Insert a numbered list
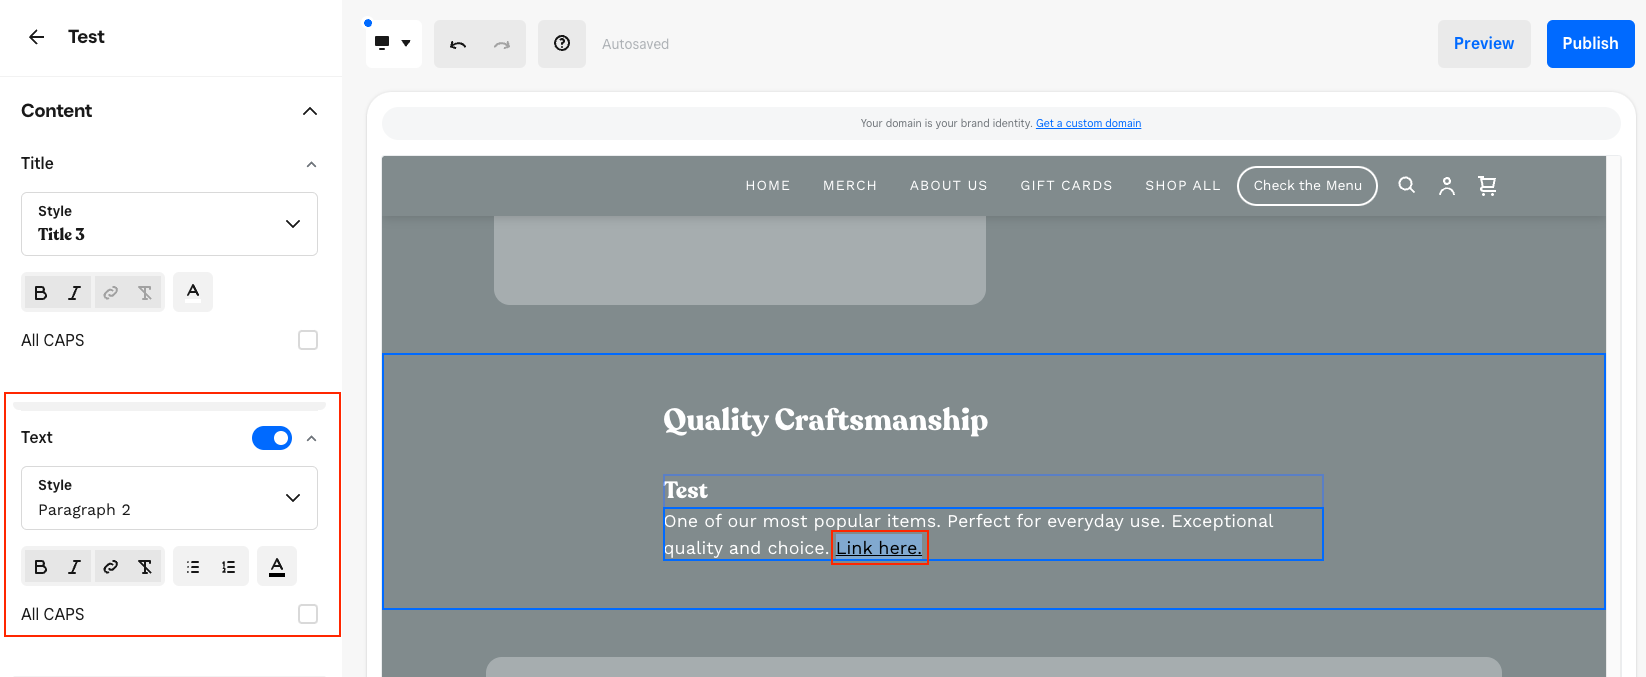Screen dimensions: 1646x677 [x=229, y=567]
